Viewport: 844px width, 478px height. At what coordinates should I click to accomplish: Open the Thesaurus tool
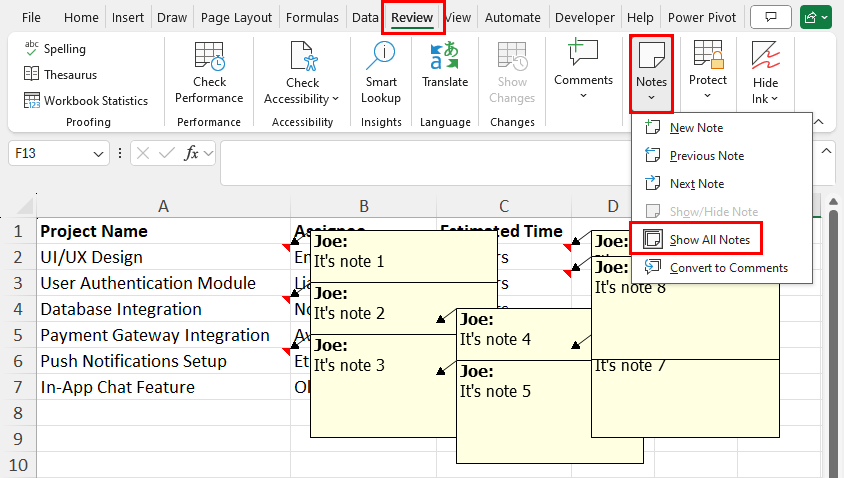pos(60,75)
